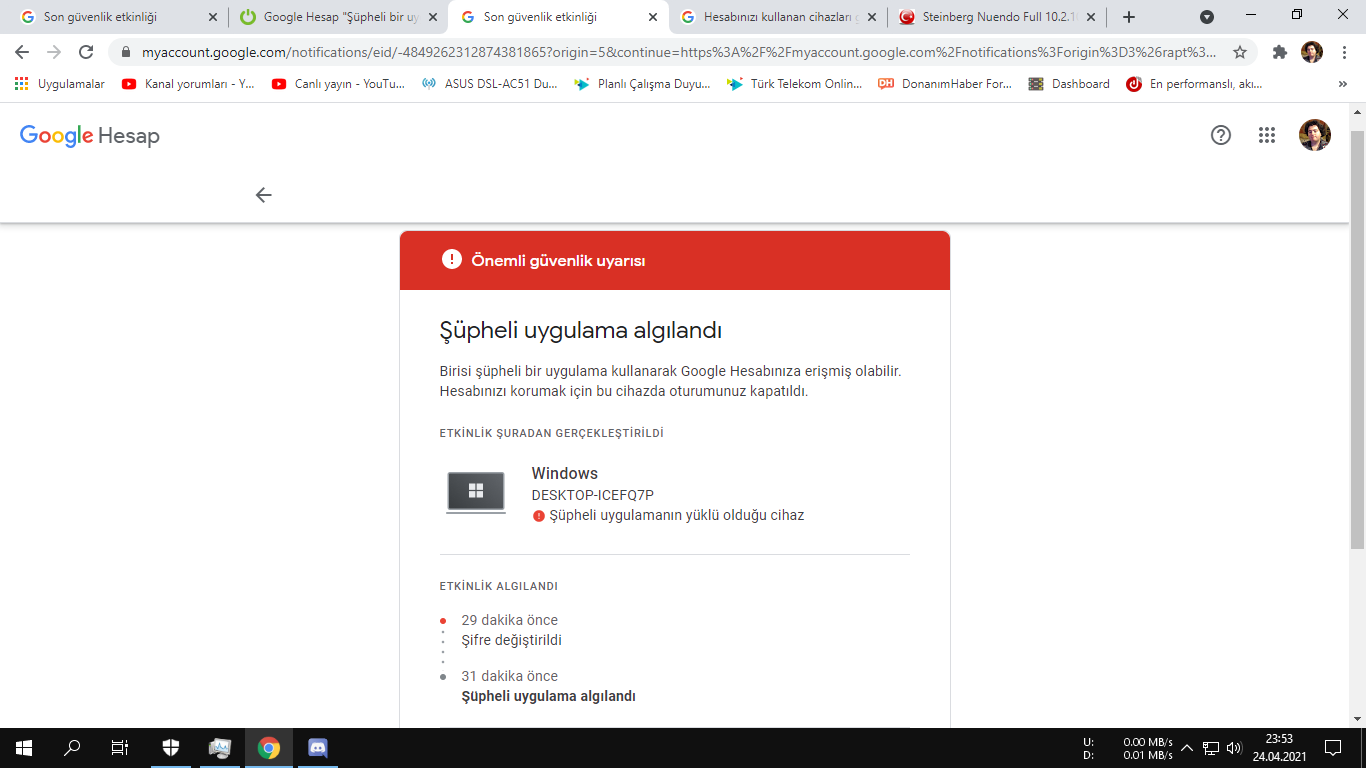Open the Chrome tab search dropdown
This screenshot has width=1366, height=768.
[x=1207, y=17]
